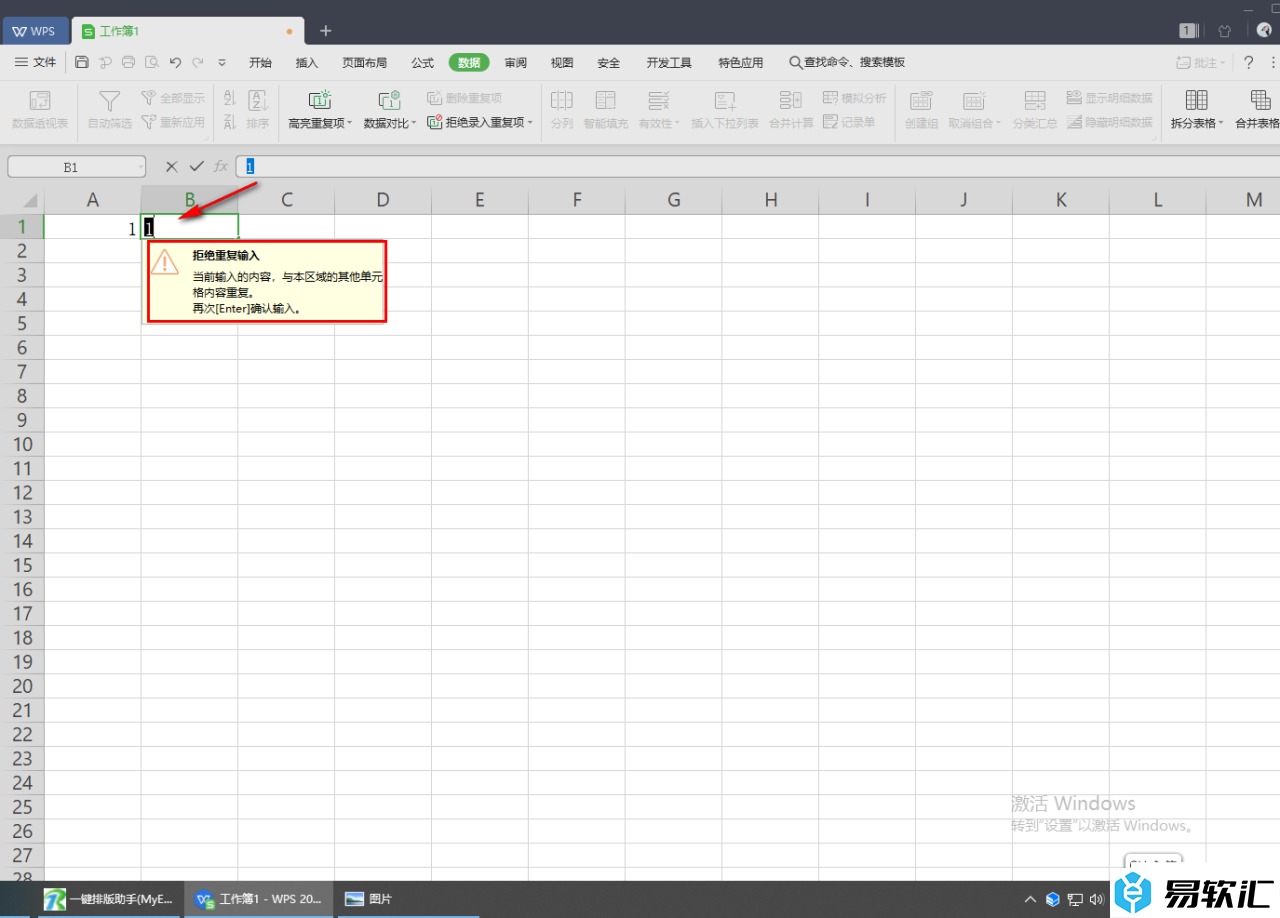The width and height of the screenshot is (1280, 918).
Task: Click the 显示明细数据 button
Action: pyautogui.click(x=1109, y=98)
